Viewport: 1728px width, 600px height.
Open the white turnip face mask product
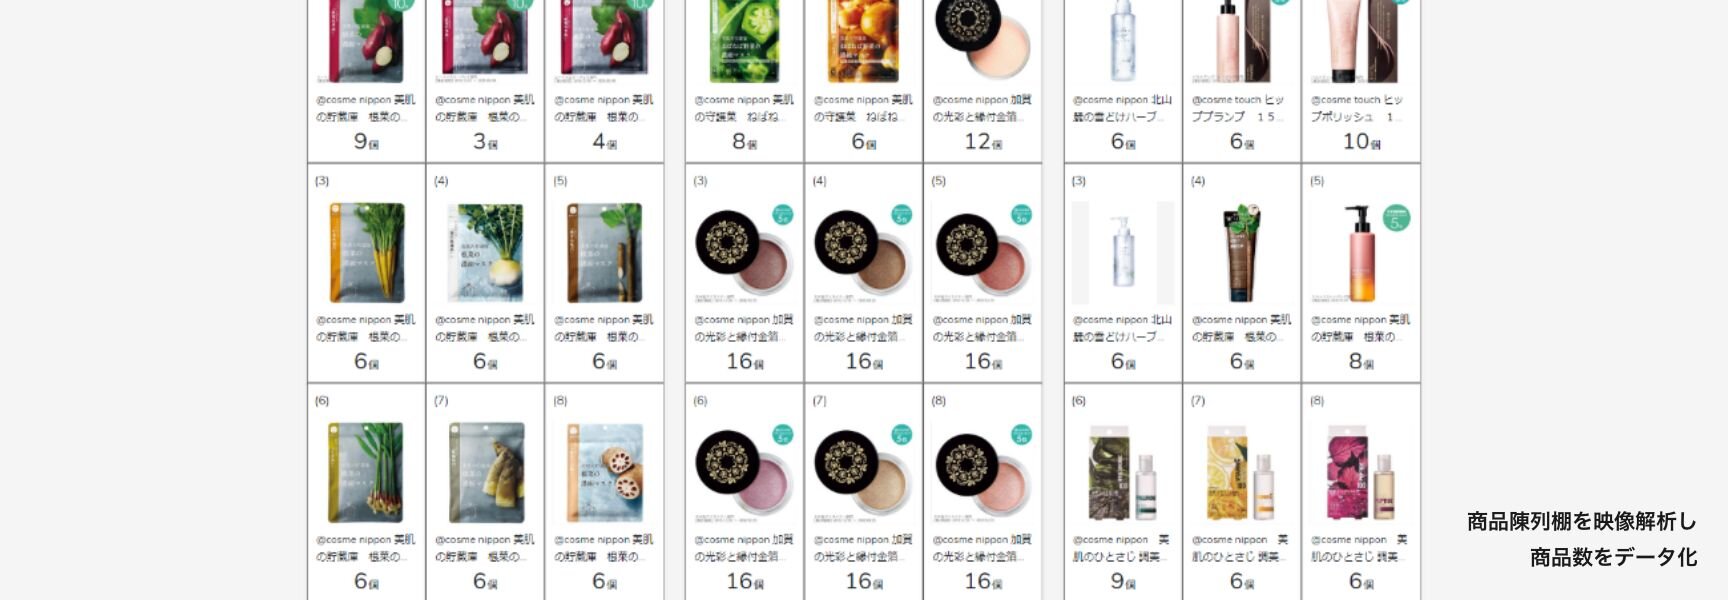pos(485,253)
